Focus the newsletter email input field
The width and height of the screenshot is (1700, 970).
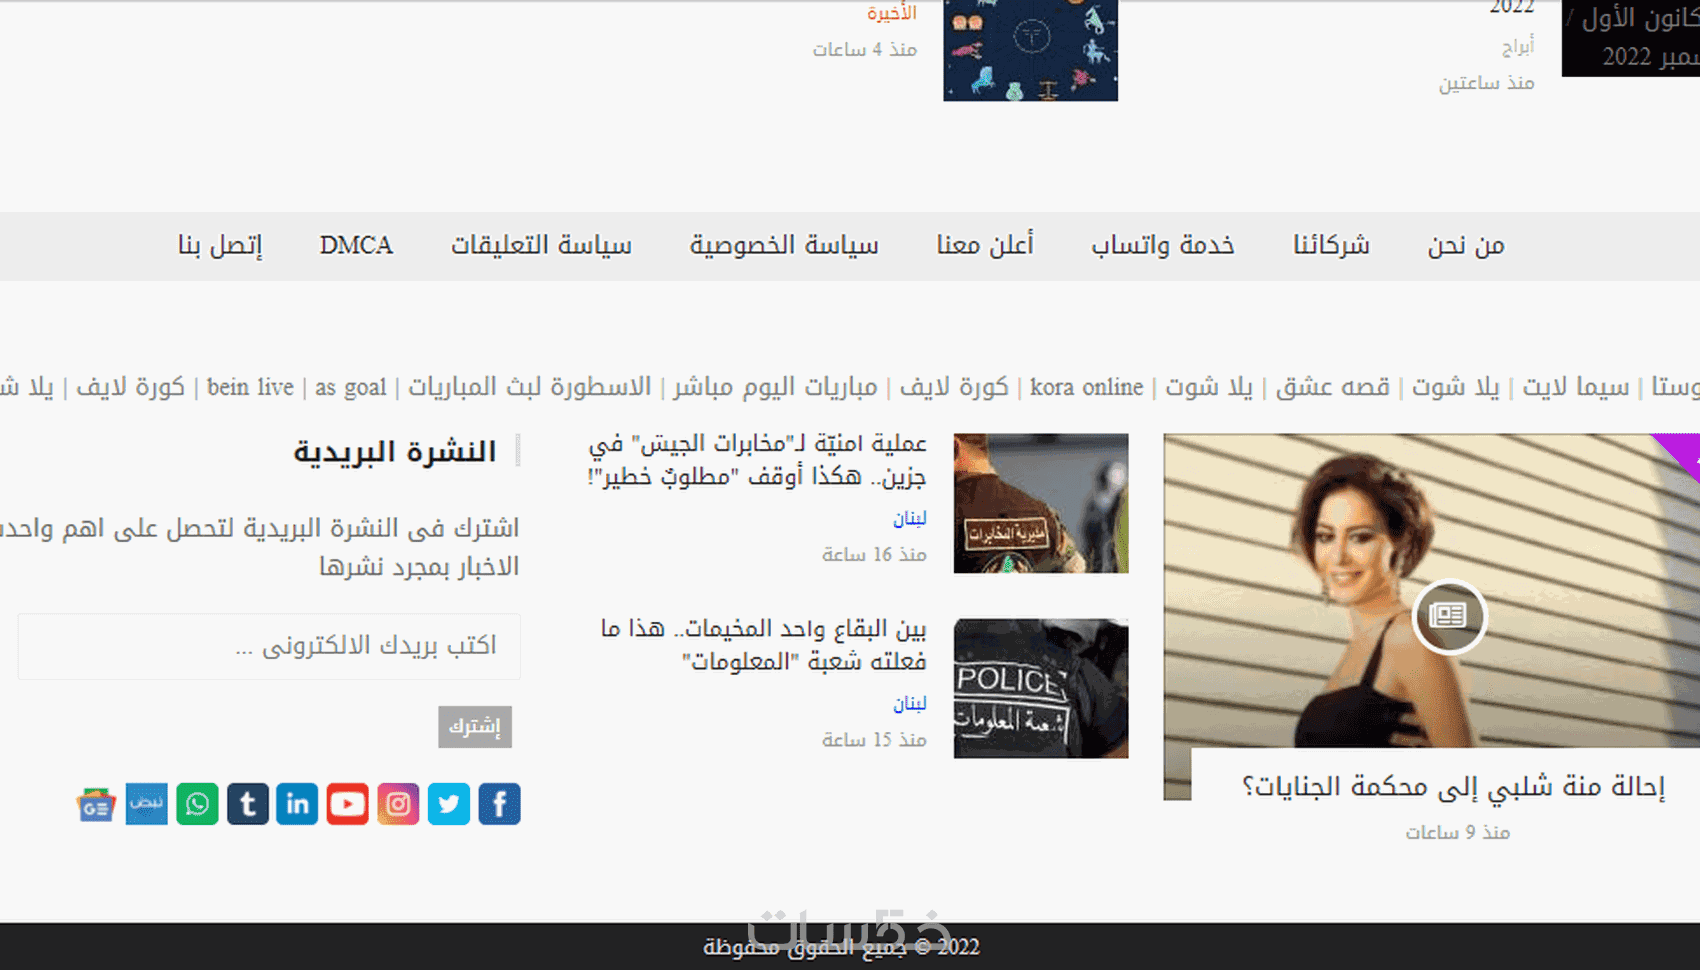click(269, 647)
